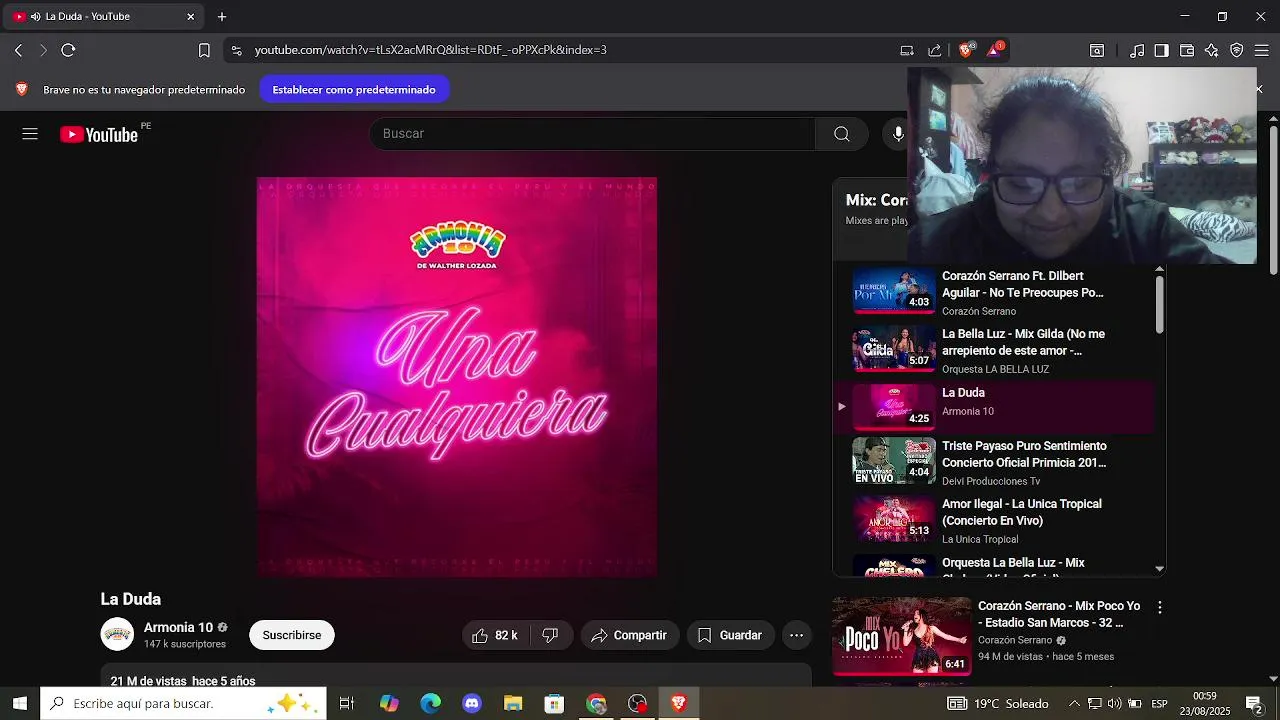
Task: Click playlist scroll up arrow
Action: (x=1160, y=269)
